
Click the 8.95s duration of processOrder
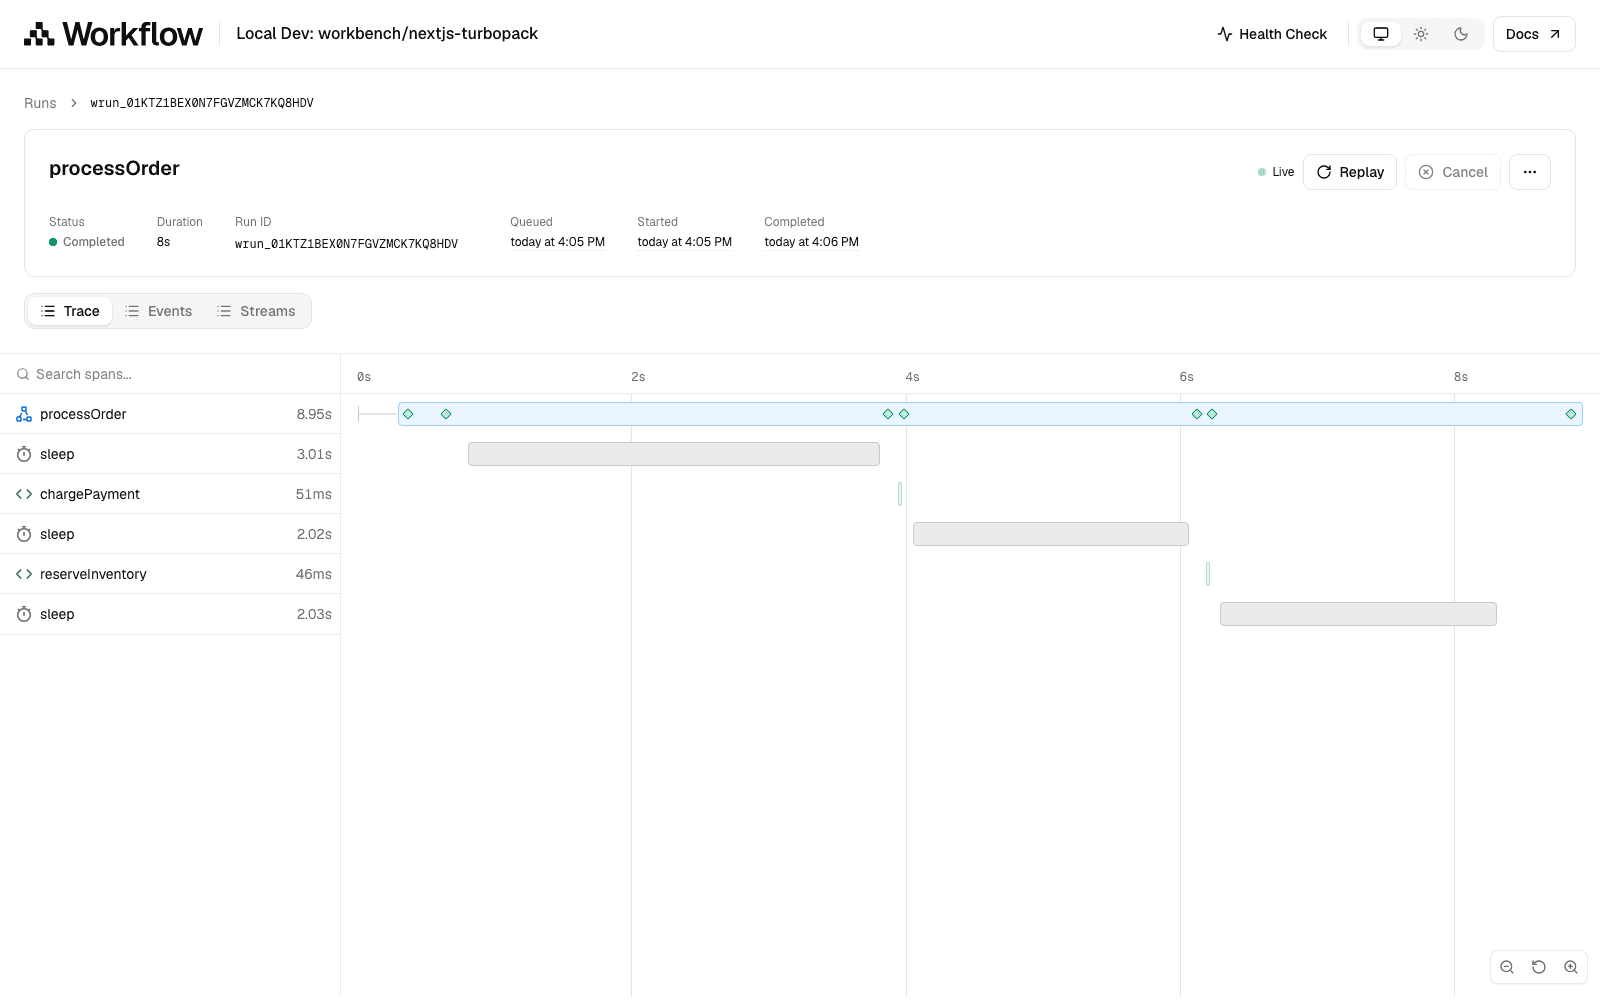(x=314, y=414)
